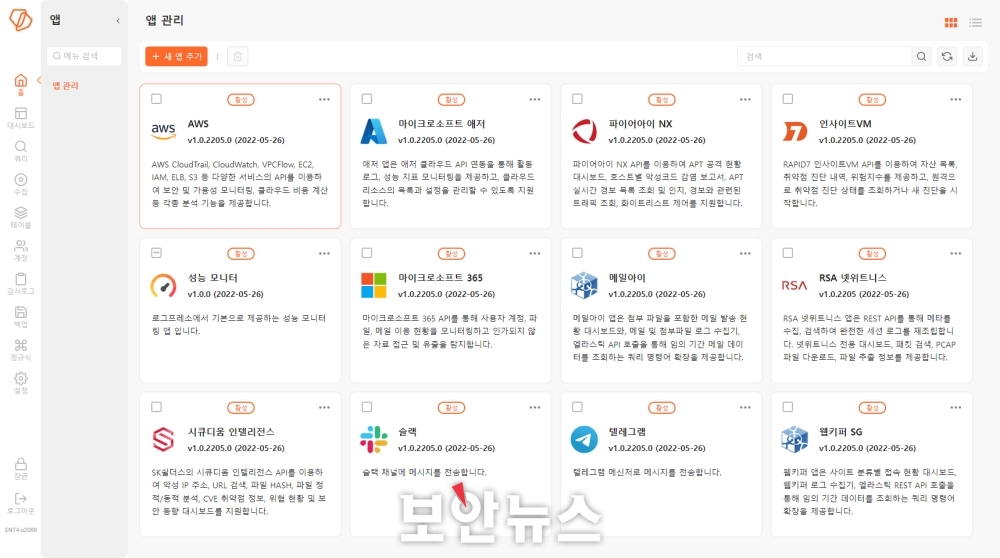
Task: Click the 시큐디움 인텔리전스 logo
Action: point(163,439)
